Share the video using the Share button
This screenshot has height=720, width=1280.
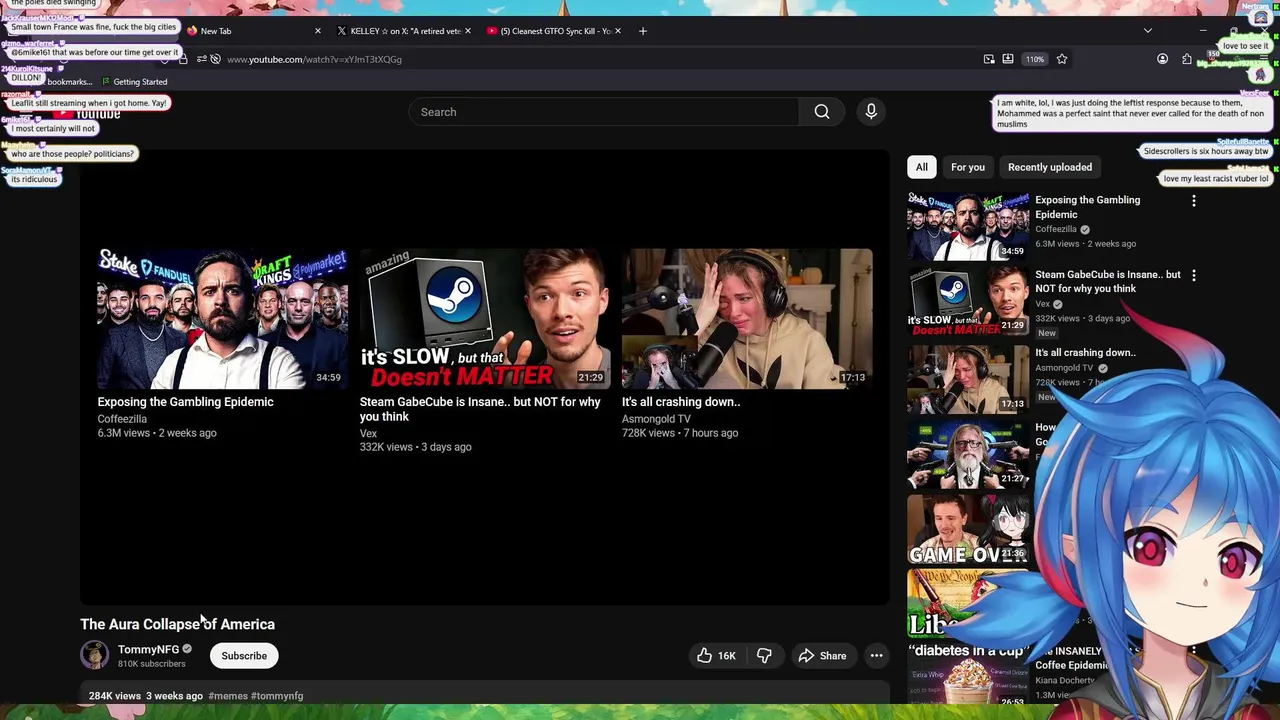pos(822,656)
